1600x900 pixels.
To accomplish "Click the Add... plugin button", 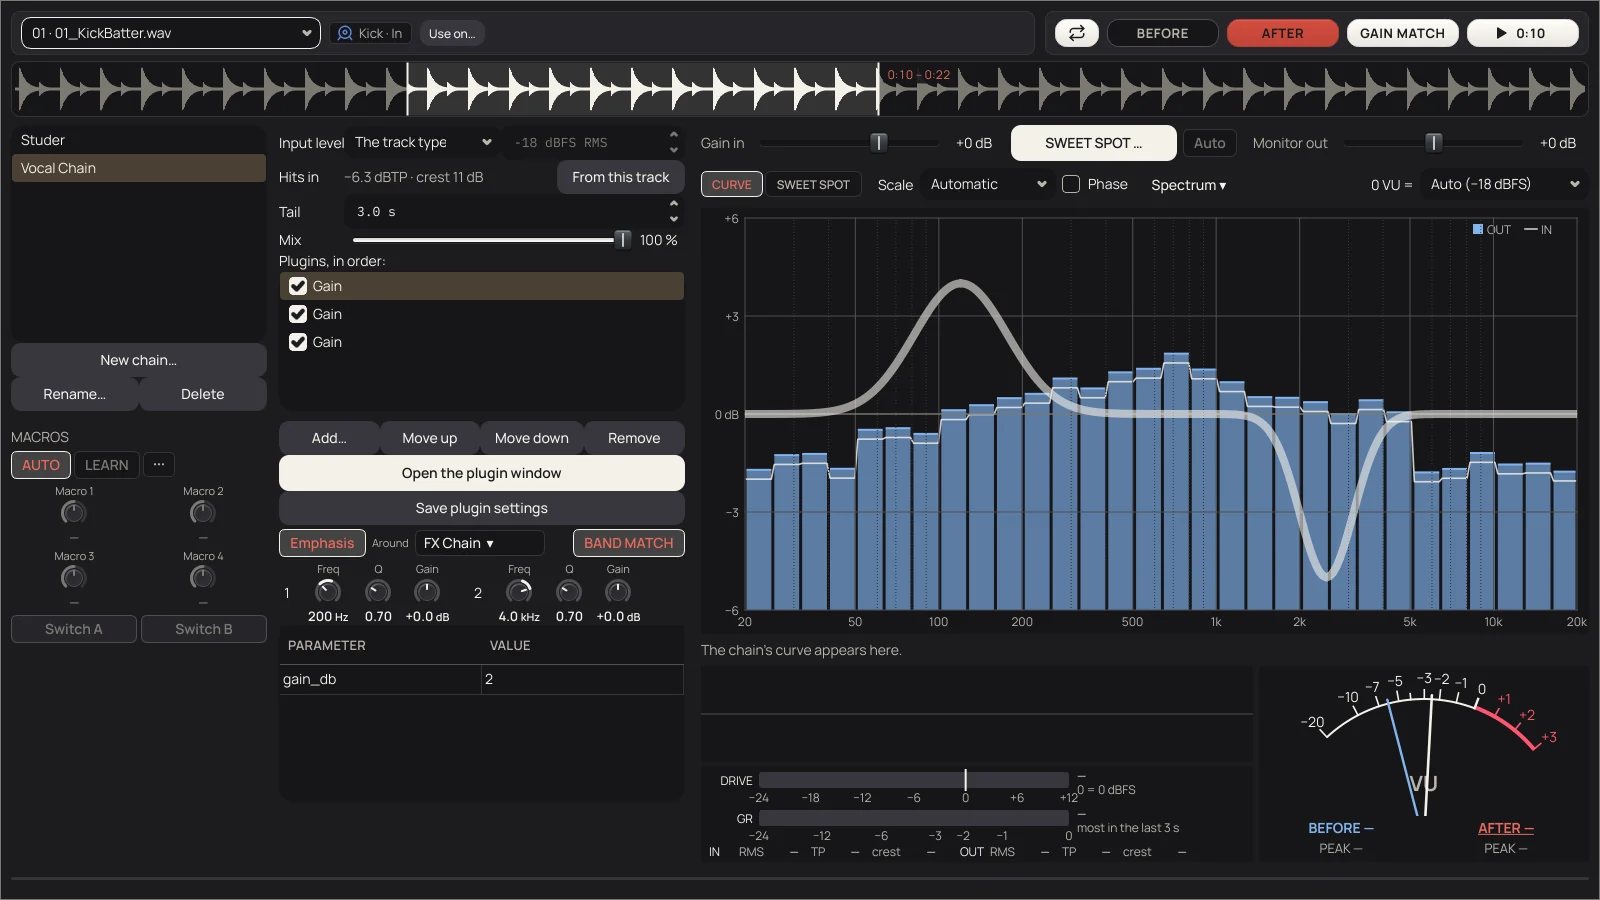I will coord(329,438).
